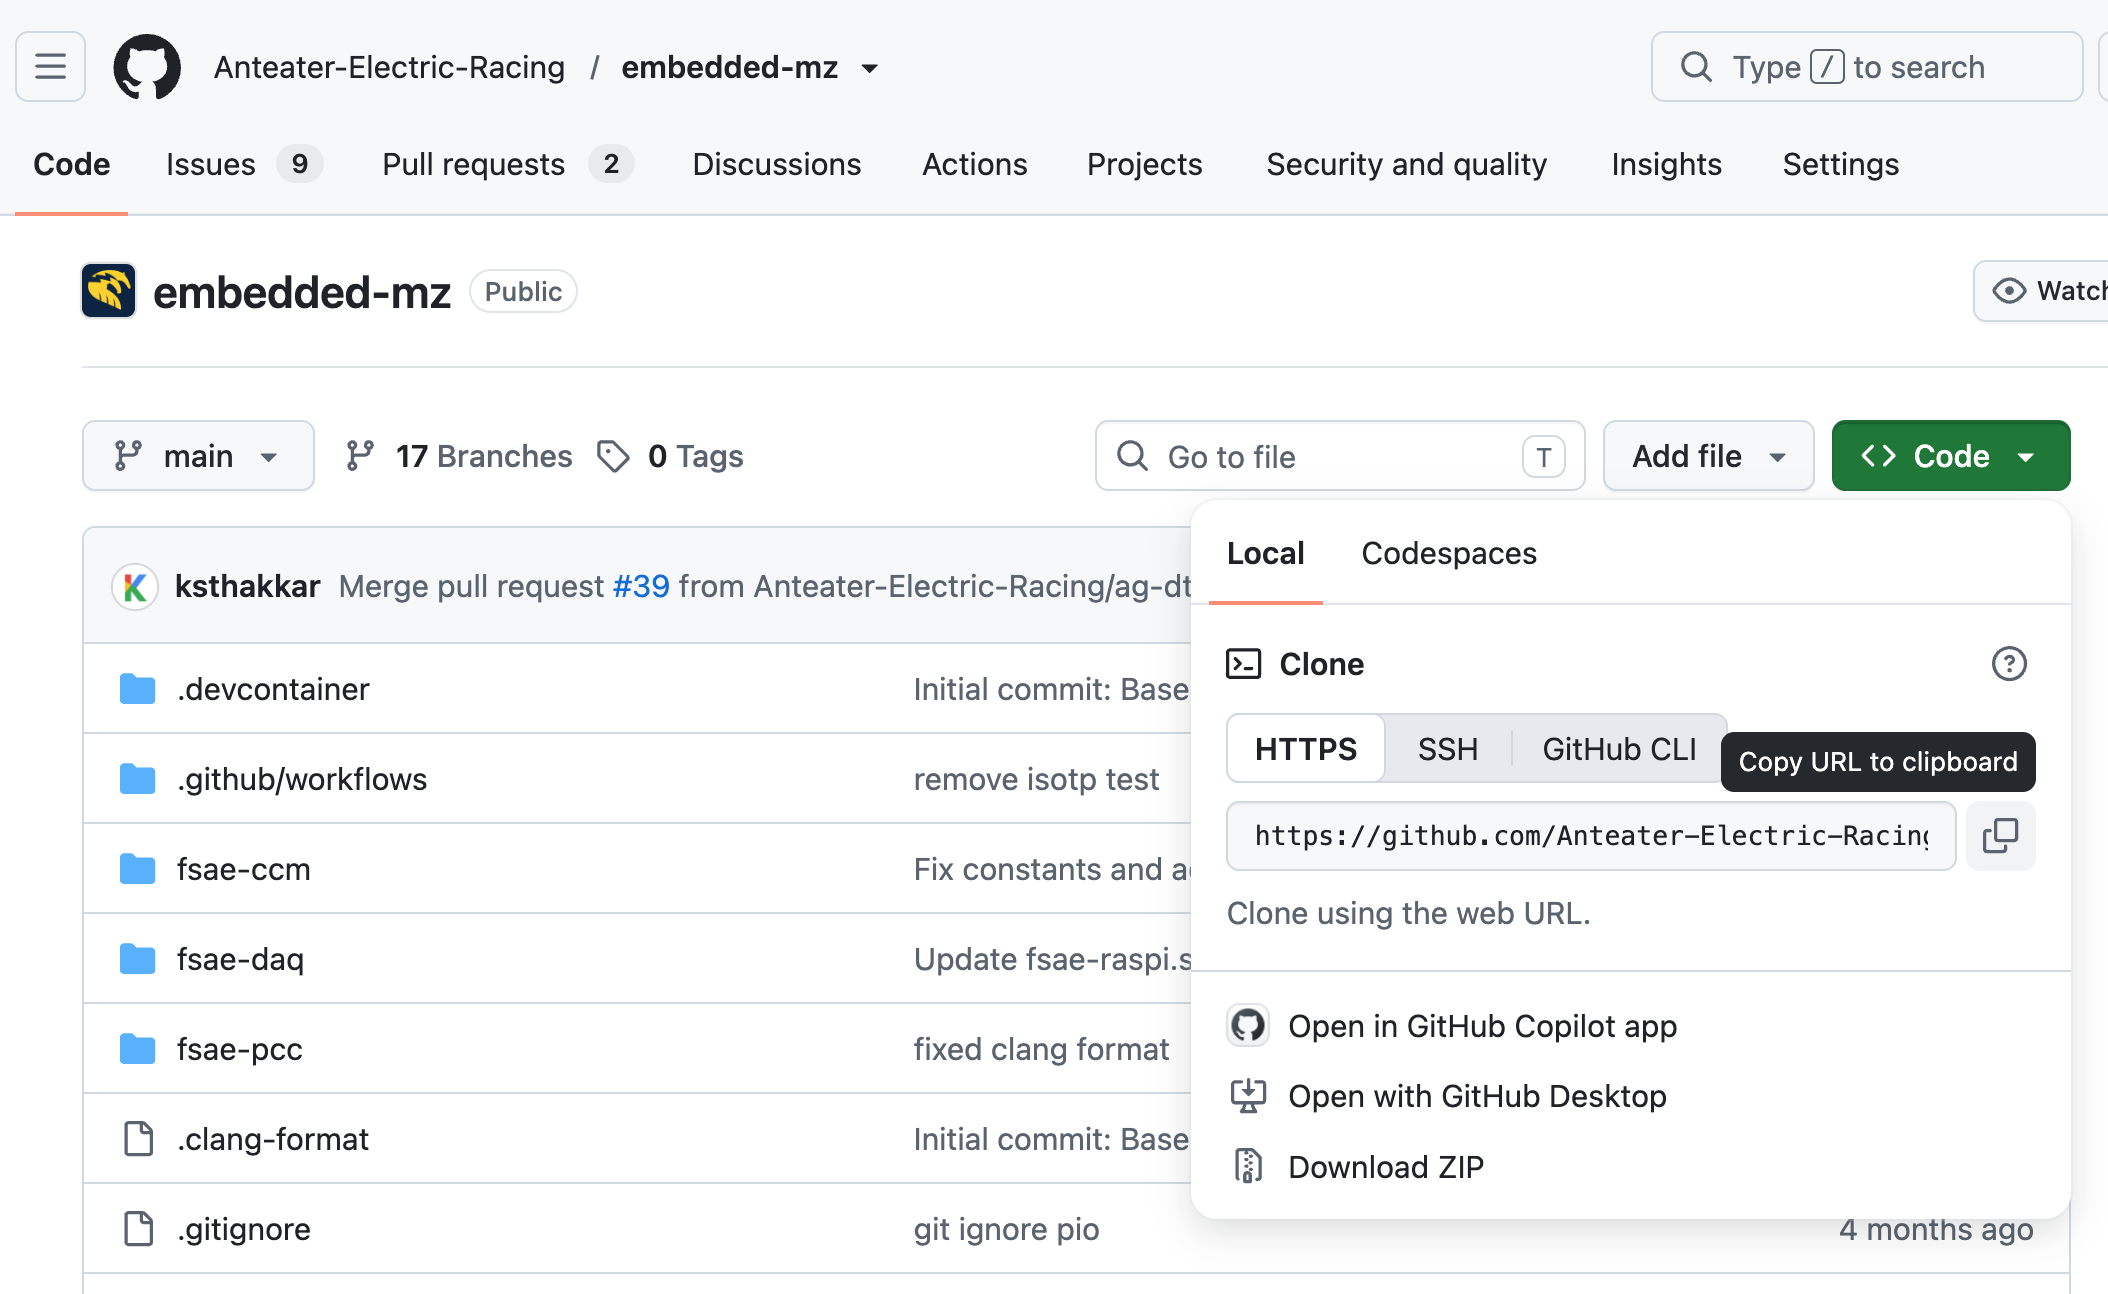
Task: Copy clone URL to clipboard icon
Action: (x=2000, y=836)
